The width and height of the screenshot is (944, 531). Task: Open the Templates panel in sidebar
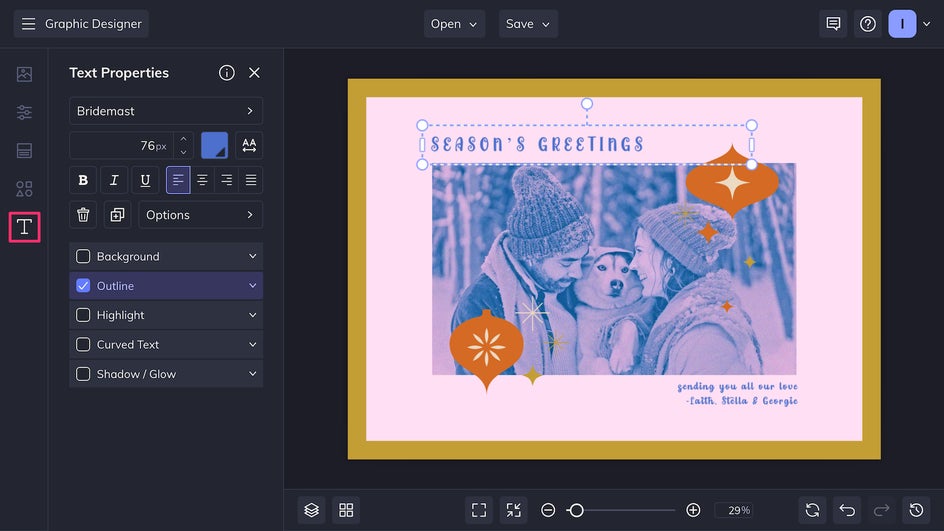pos(24,151)
